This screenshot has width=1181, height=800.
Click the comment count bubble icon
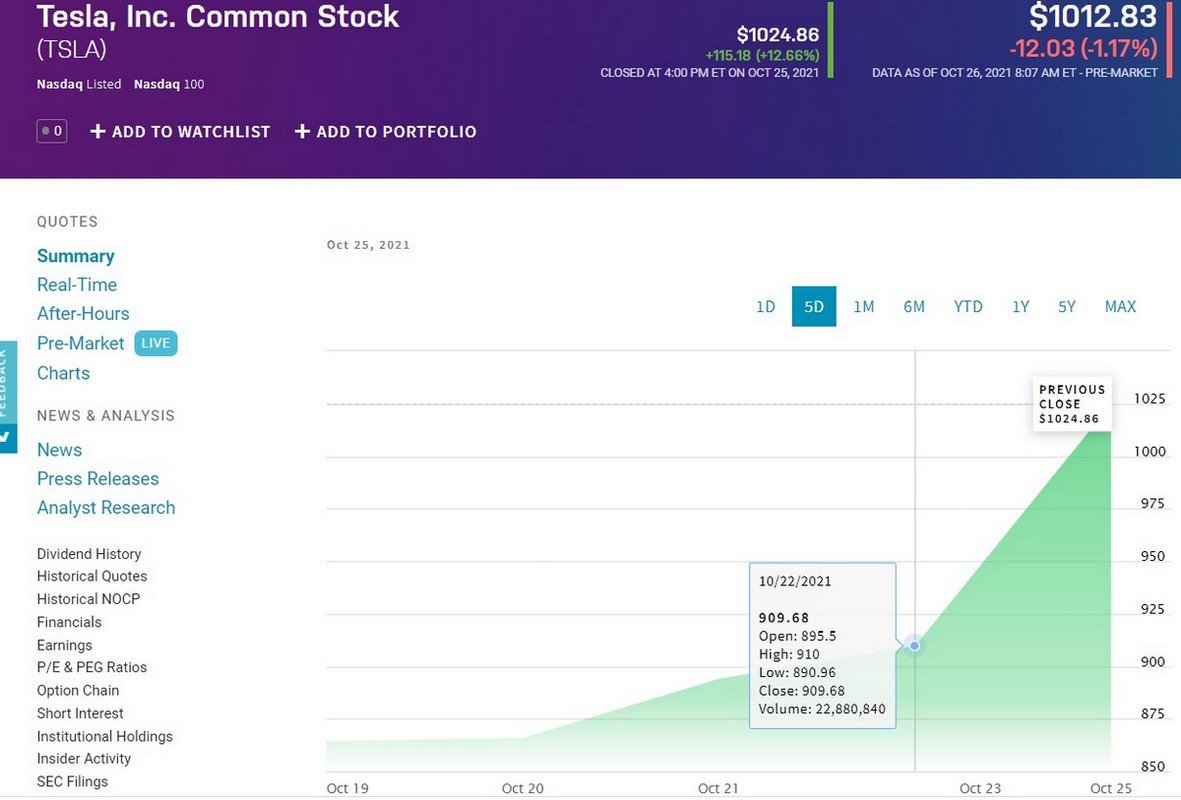[52, 131]
